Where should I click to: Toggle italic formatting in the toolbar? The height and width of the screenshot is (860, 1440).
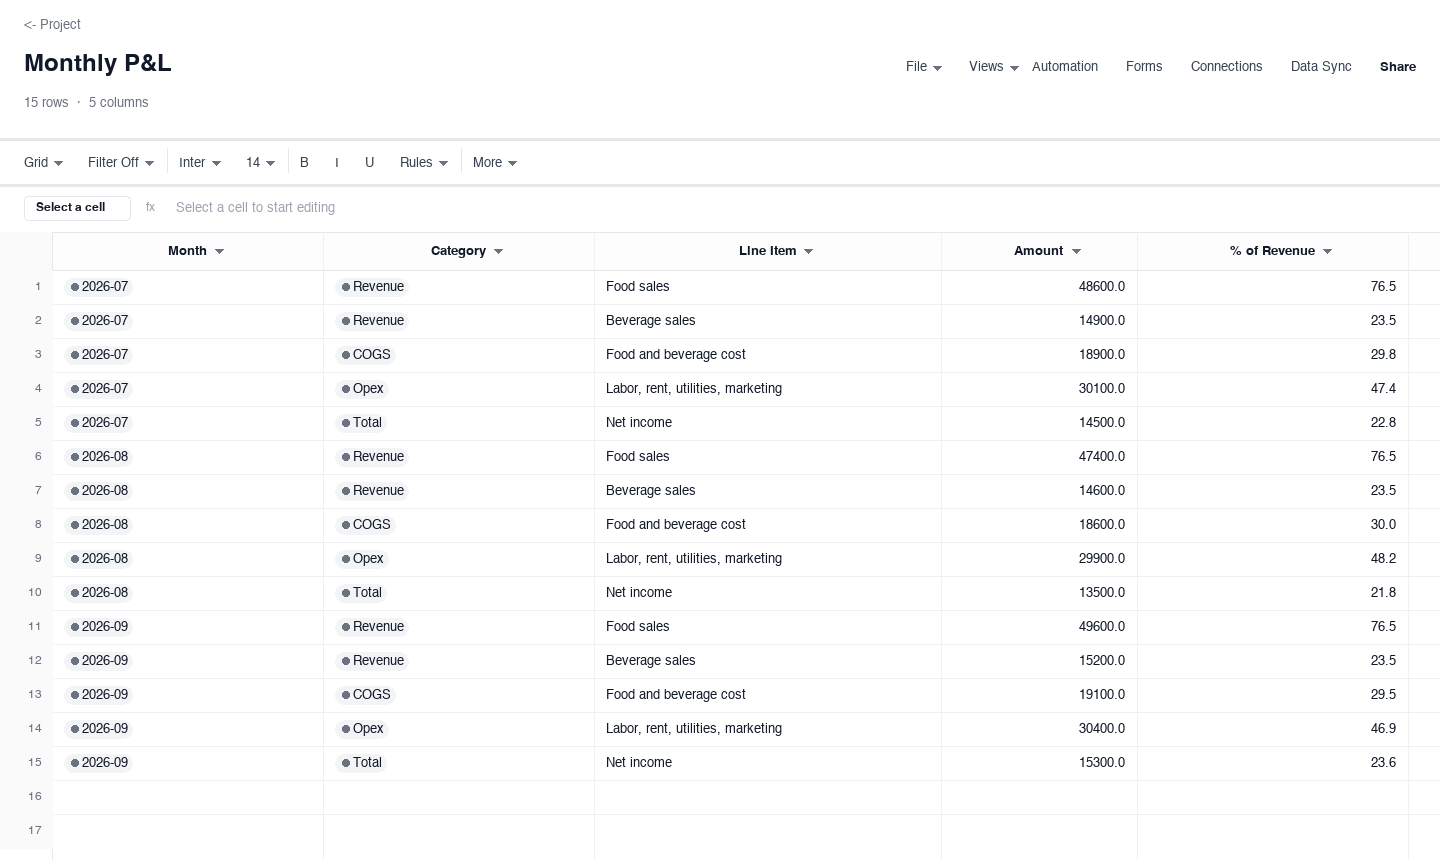(337, 162)
